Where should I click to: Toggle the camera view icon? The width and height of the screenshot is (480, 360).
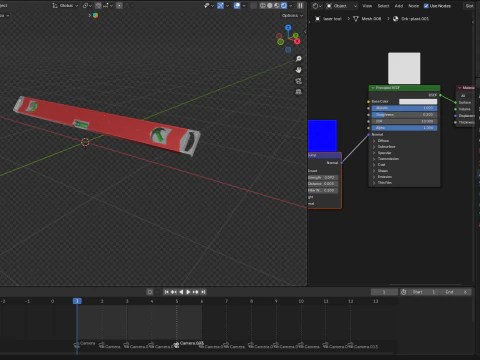click(298, 81)
